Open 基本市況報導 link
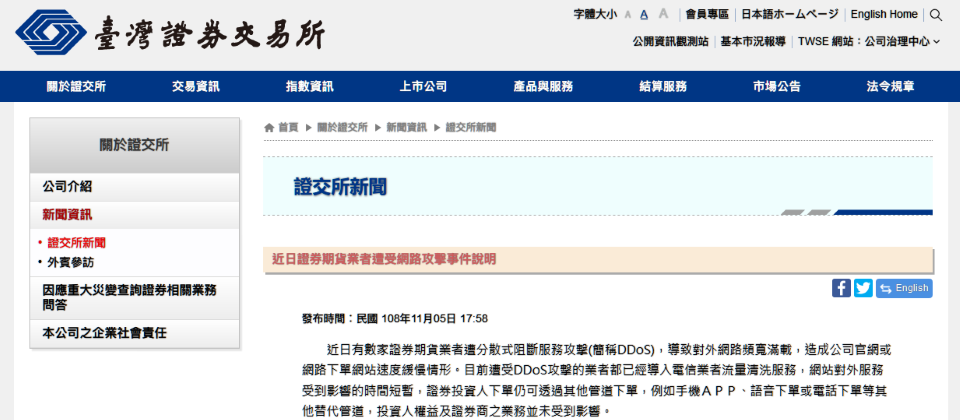Screen dimensions: 960x420 (753, 42)
